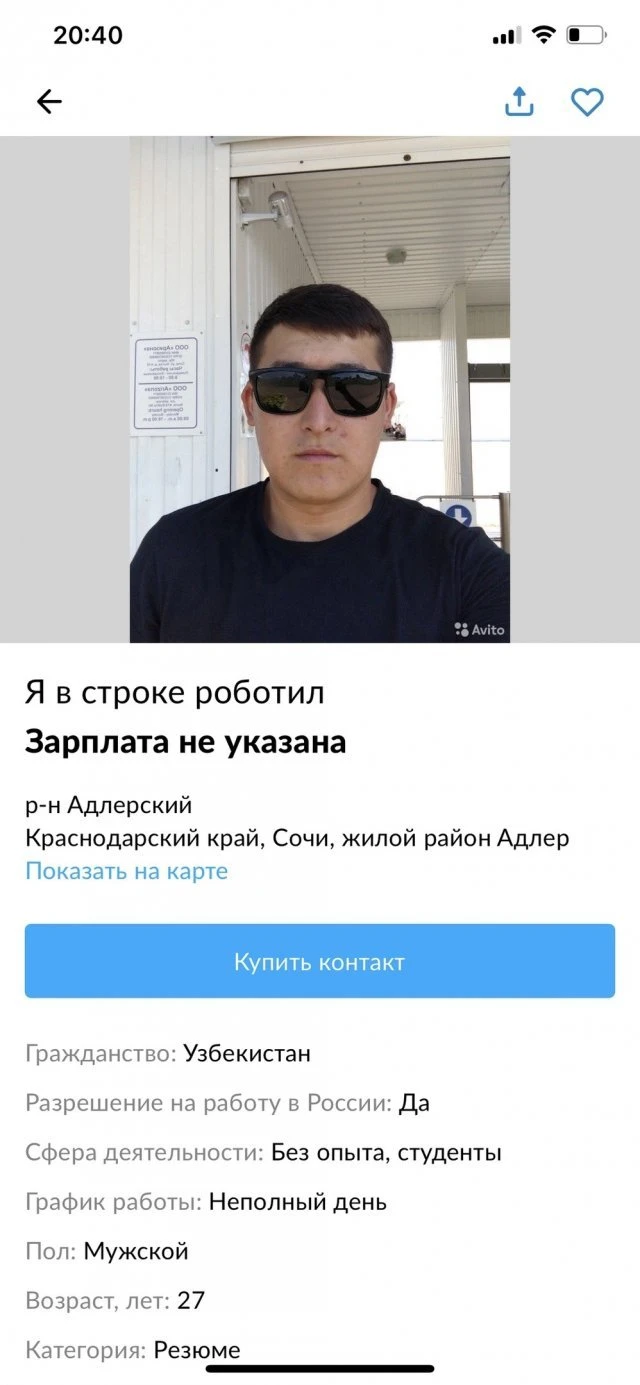Select the Разрешение на работу в России row
The width and height of the screenshot is (640, 1385).
[x=228, y=1103]
